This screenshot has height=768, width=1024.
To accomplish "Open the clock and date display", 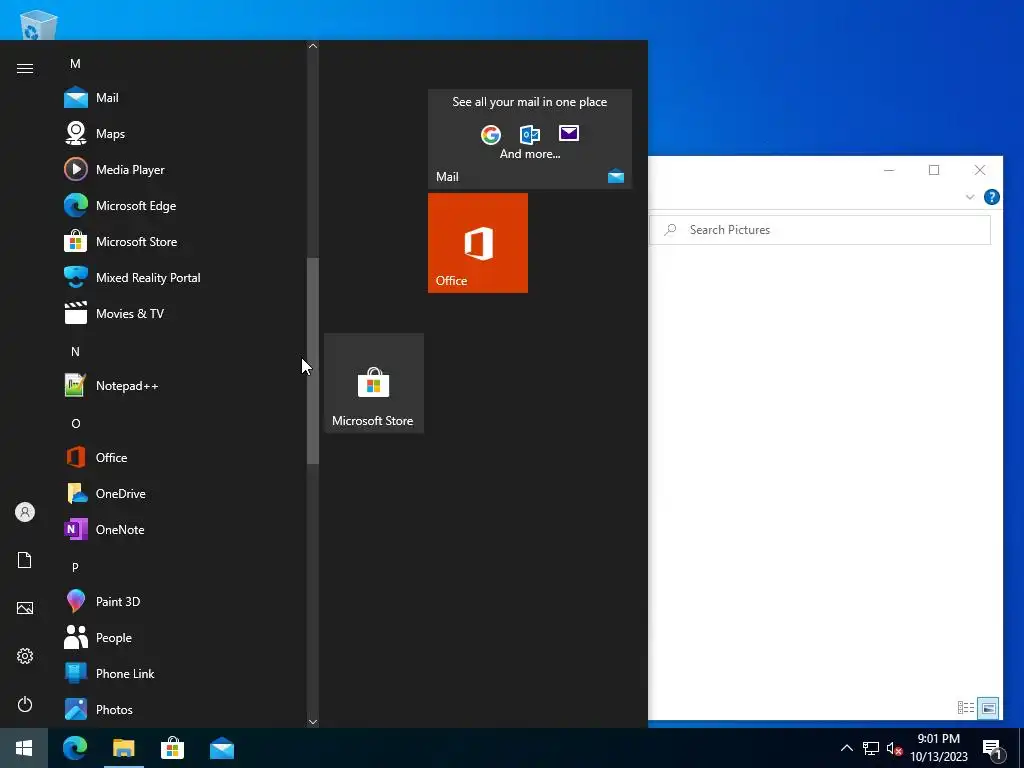I will [938, 748].
